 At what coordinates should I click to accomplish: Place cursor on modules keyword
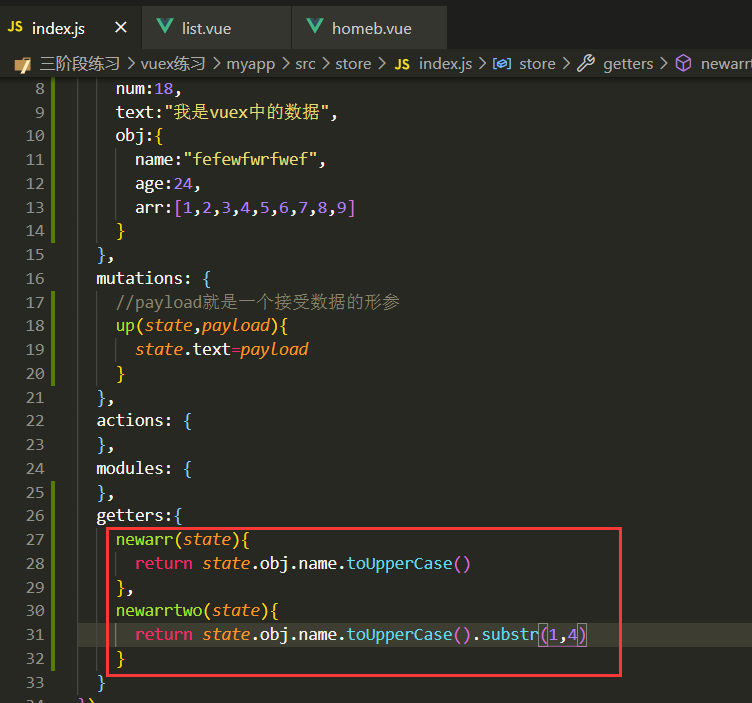(x=130, y=468)
